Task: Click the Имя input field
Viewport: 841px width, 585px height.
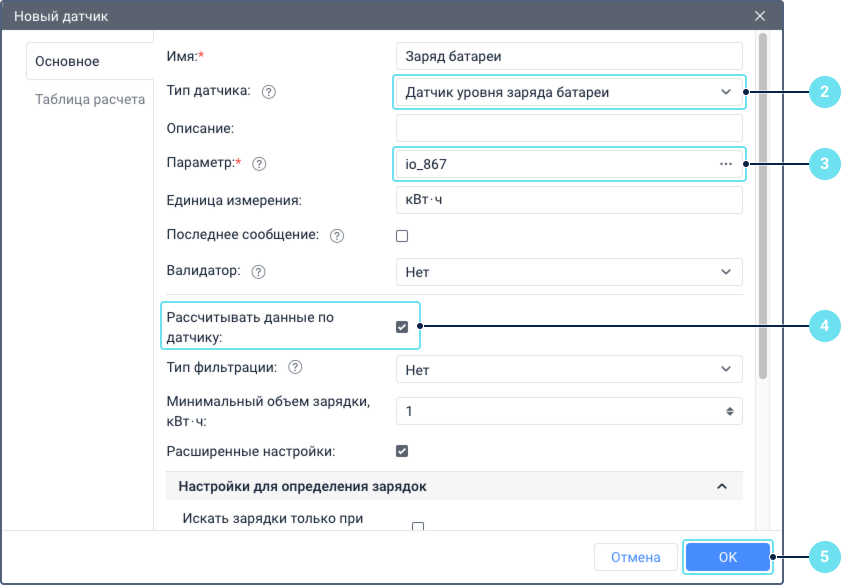Action: point(569,56)
